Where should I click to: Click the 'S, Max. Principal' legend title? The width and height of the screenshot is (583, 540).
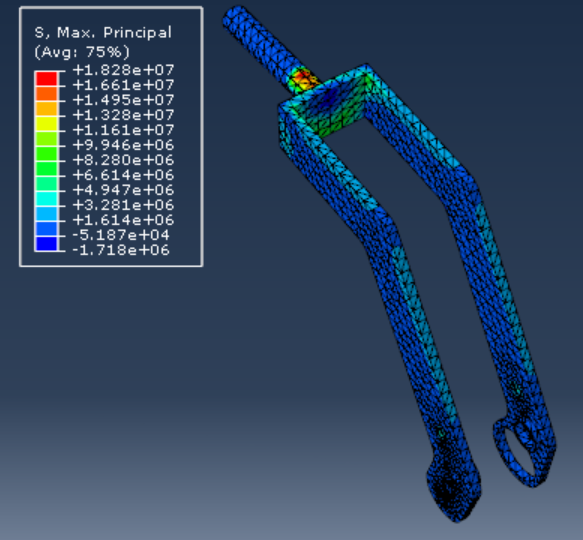(103, 33)
